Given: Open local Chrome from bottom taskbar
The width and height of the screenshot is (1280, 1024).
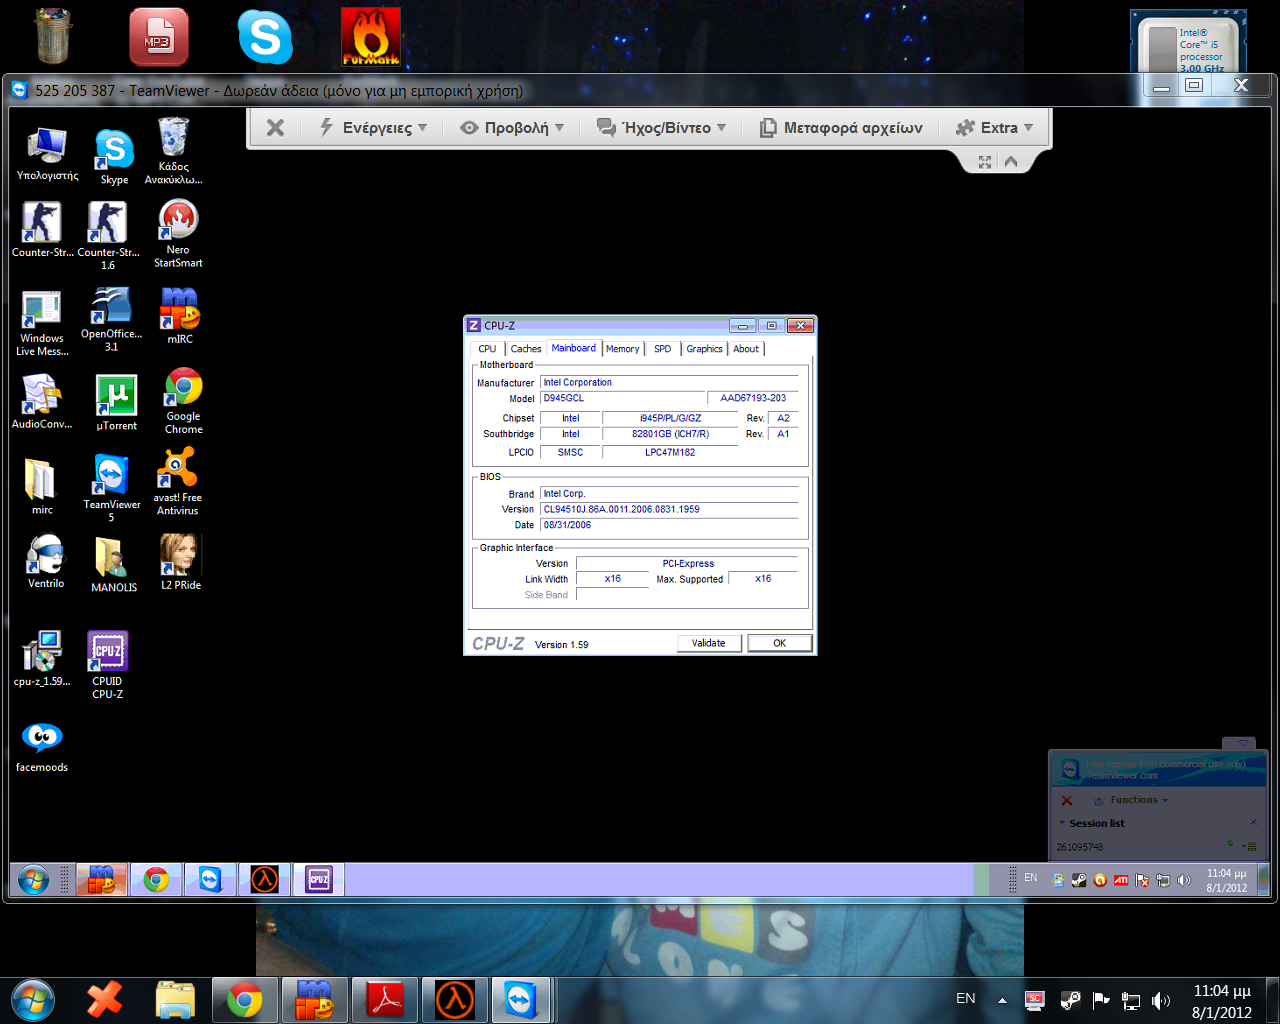Looking at the screenshot, I should click(244, 1000).
